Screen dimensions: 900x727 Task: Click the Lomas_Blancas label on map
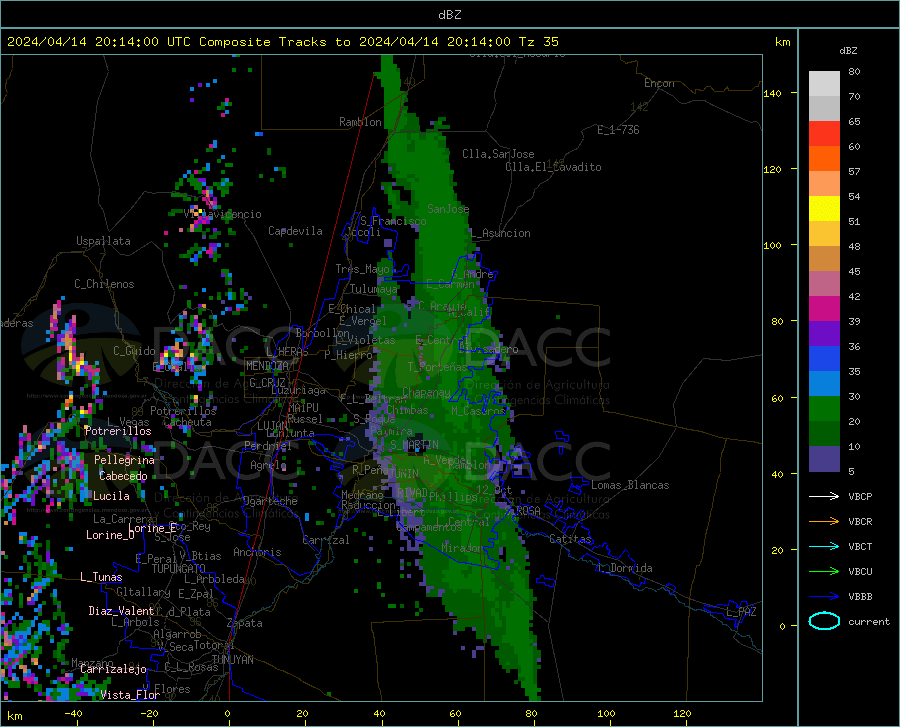630,485
